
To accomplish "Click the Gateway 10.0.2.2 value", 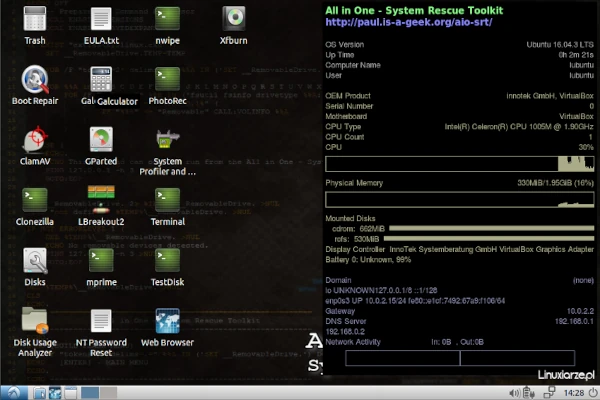I will pos(580,311).
